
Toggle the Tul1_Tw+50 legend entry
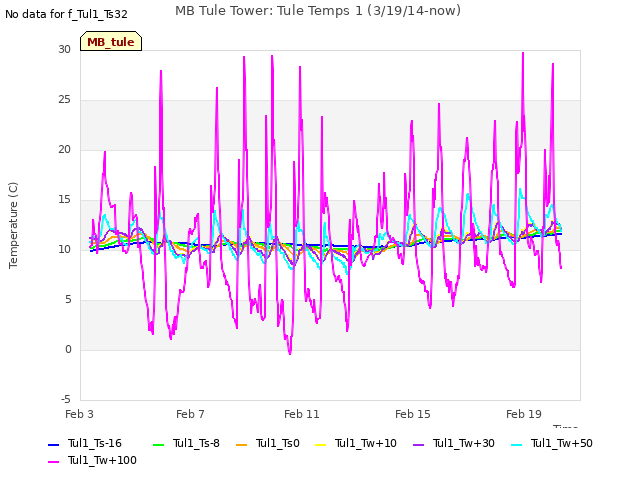552,443
